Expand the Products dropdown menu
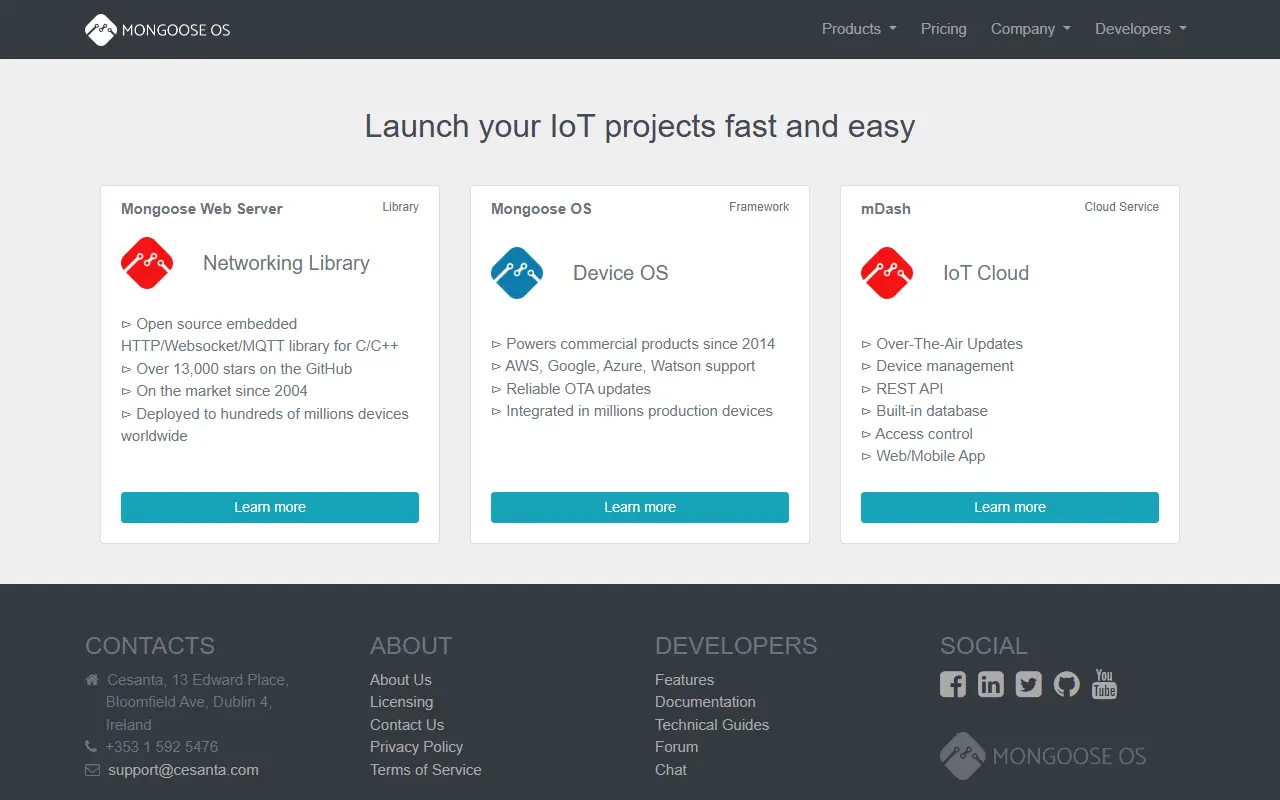1280x800 pixels. point(859,29)
